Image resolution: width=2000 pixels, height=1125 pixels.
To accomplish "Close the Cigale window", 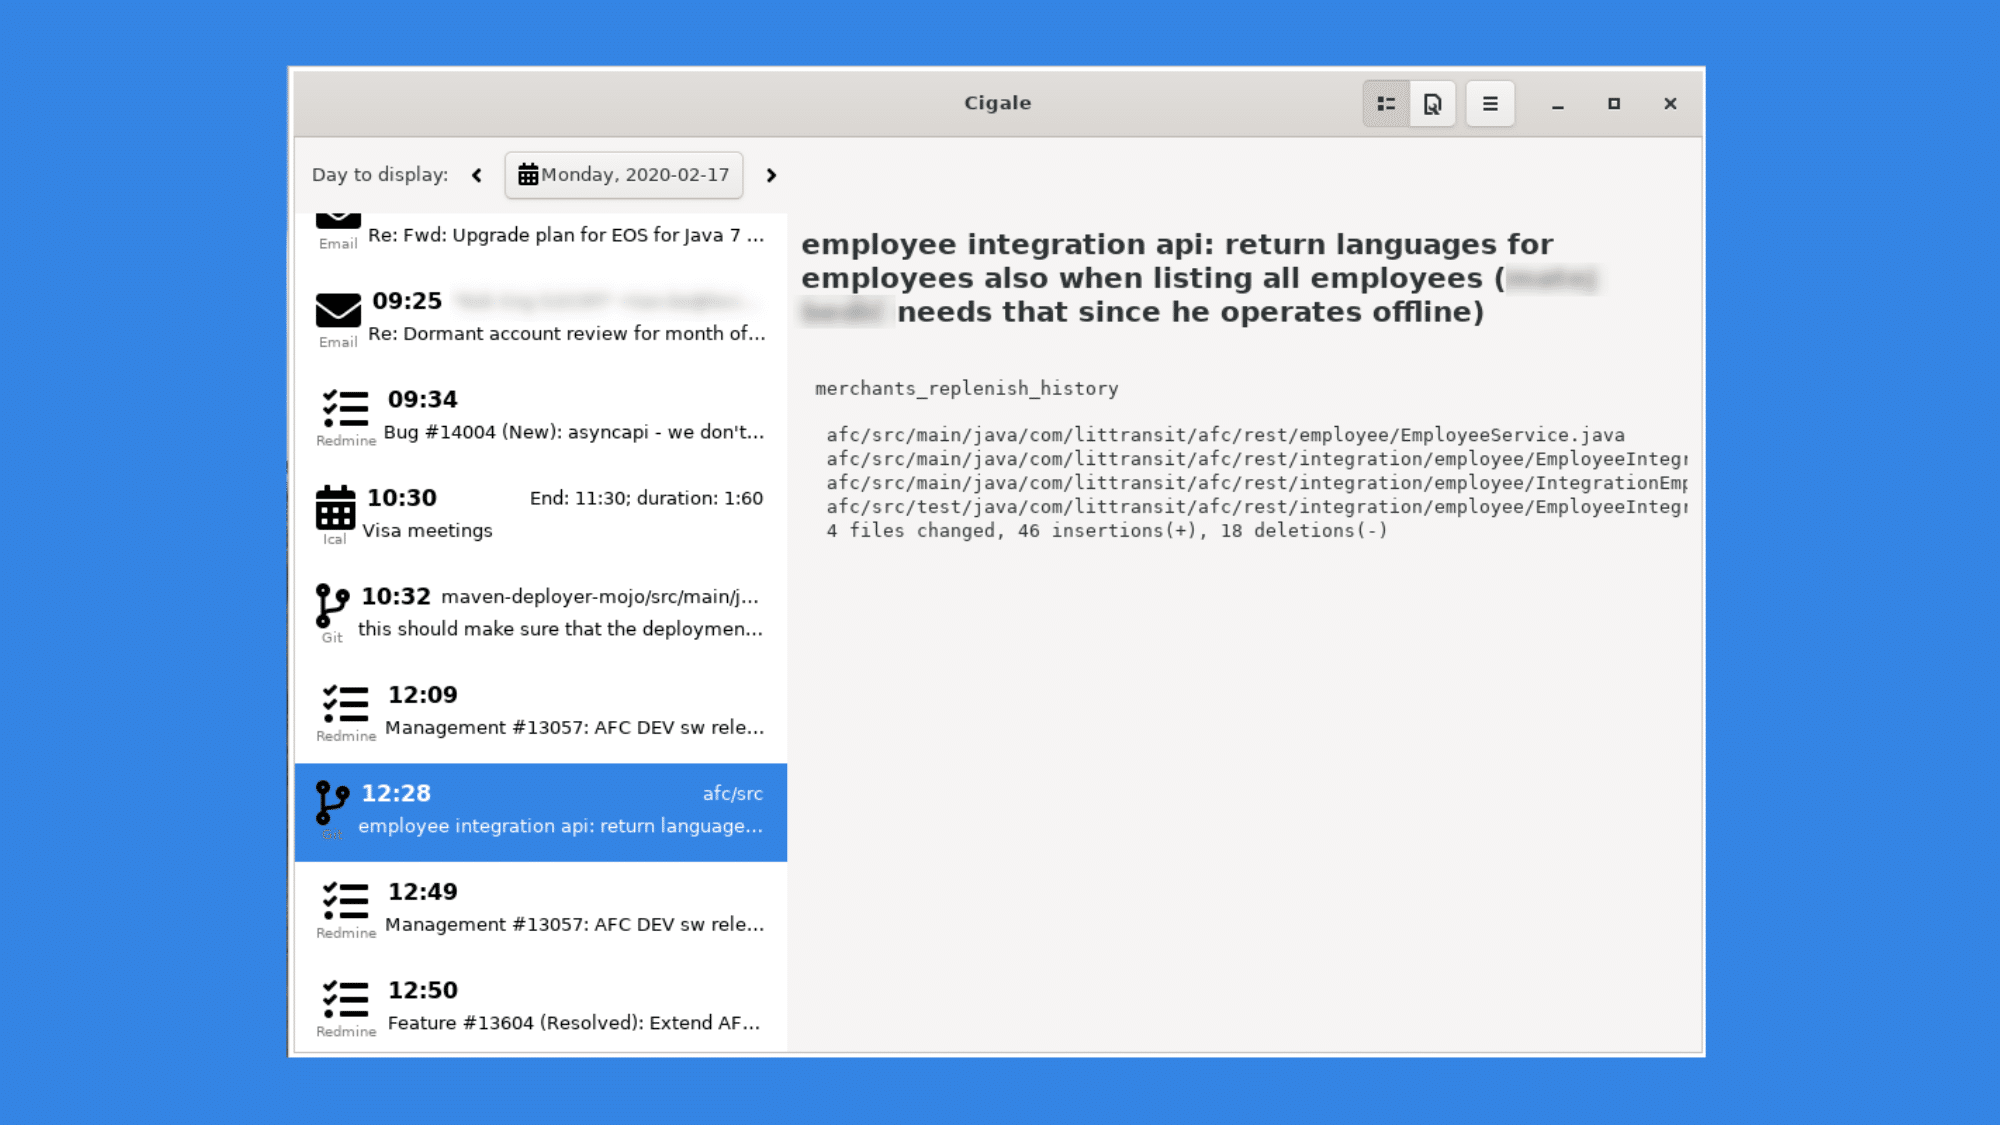I will (x=1670, y=104).
